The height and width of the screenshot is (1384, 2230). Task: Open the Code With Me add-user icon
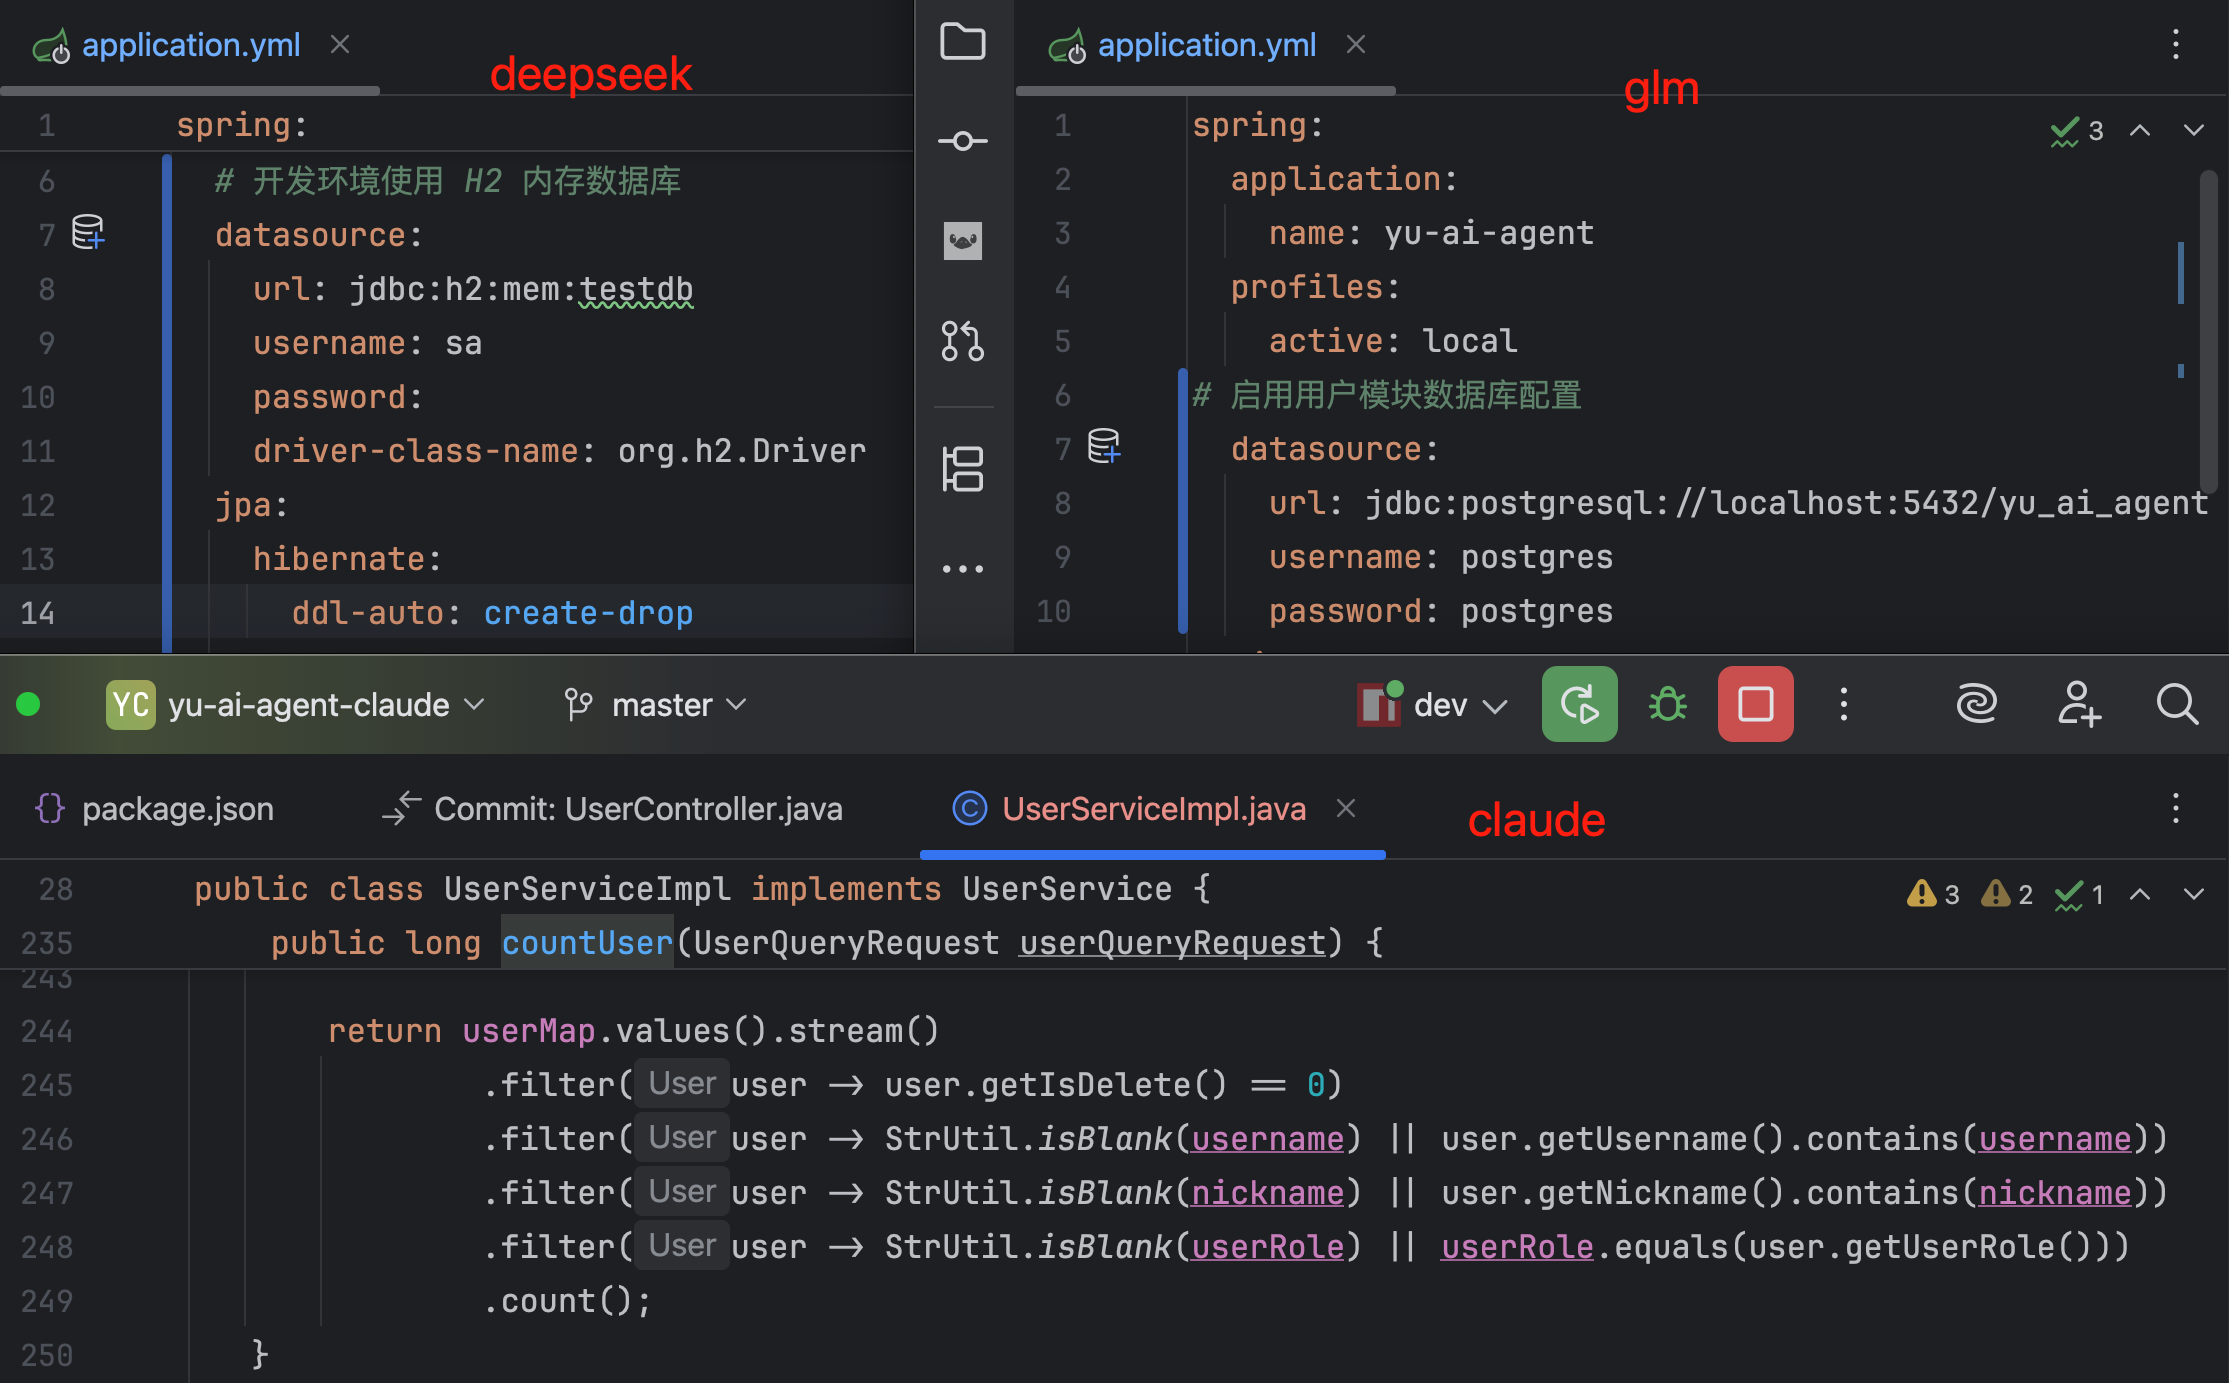[x=2078, y=704]
